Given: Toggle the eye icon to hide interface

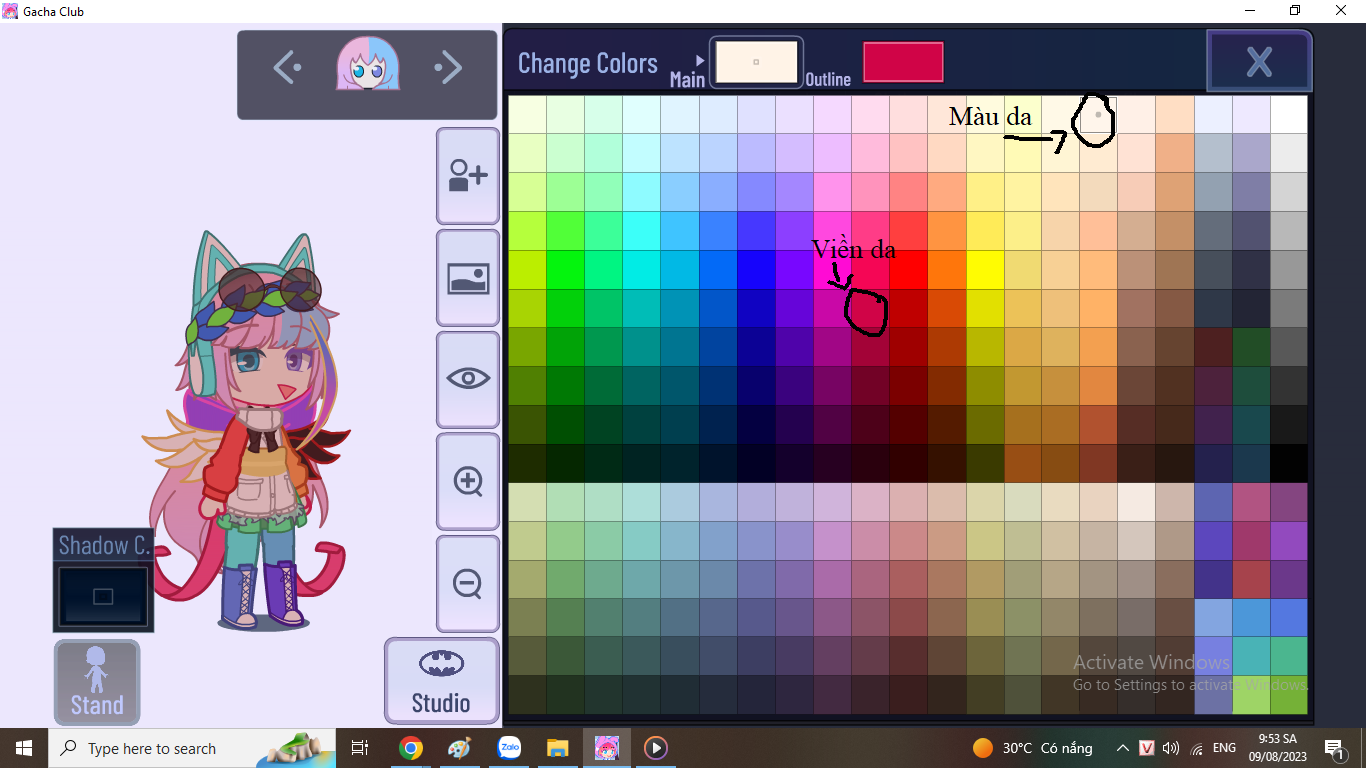Looking at the screenshot, I should (x=467, y=379).
